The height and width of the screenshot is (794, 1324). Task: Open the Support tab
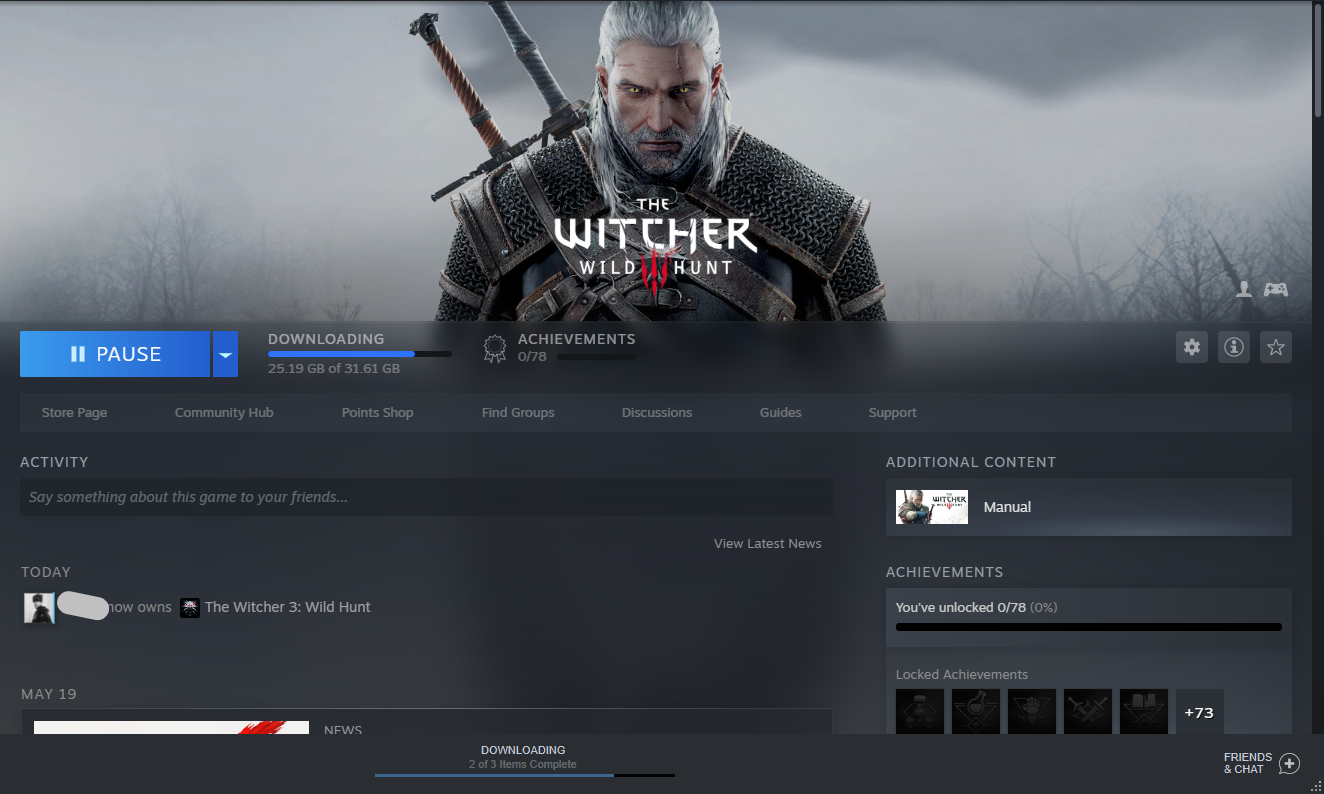(x=893, y=413)
